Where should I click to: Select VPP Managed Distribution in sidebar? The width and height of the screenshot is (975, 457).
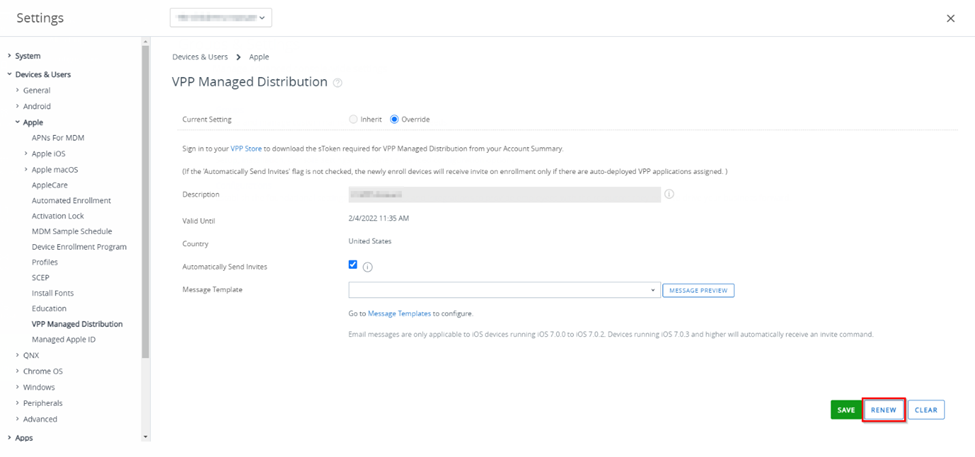point(77,324)
